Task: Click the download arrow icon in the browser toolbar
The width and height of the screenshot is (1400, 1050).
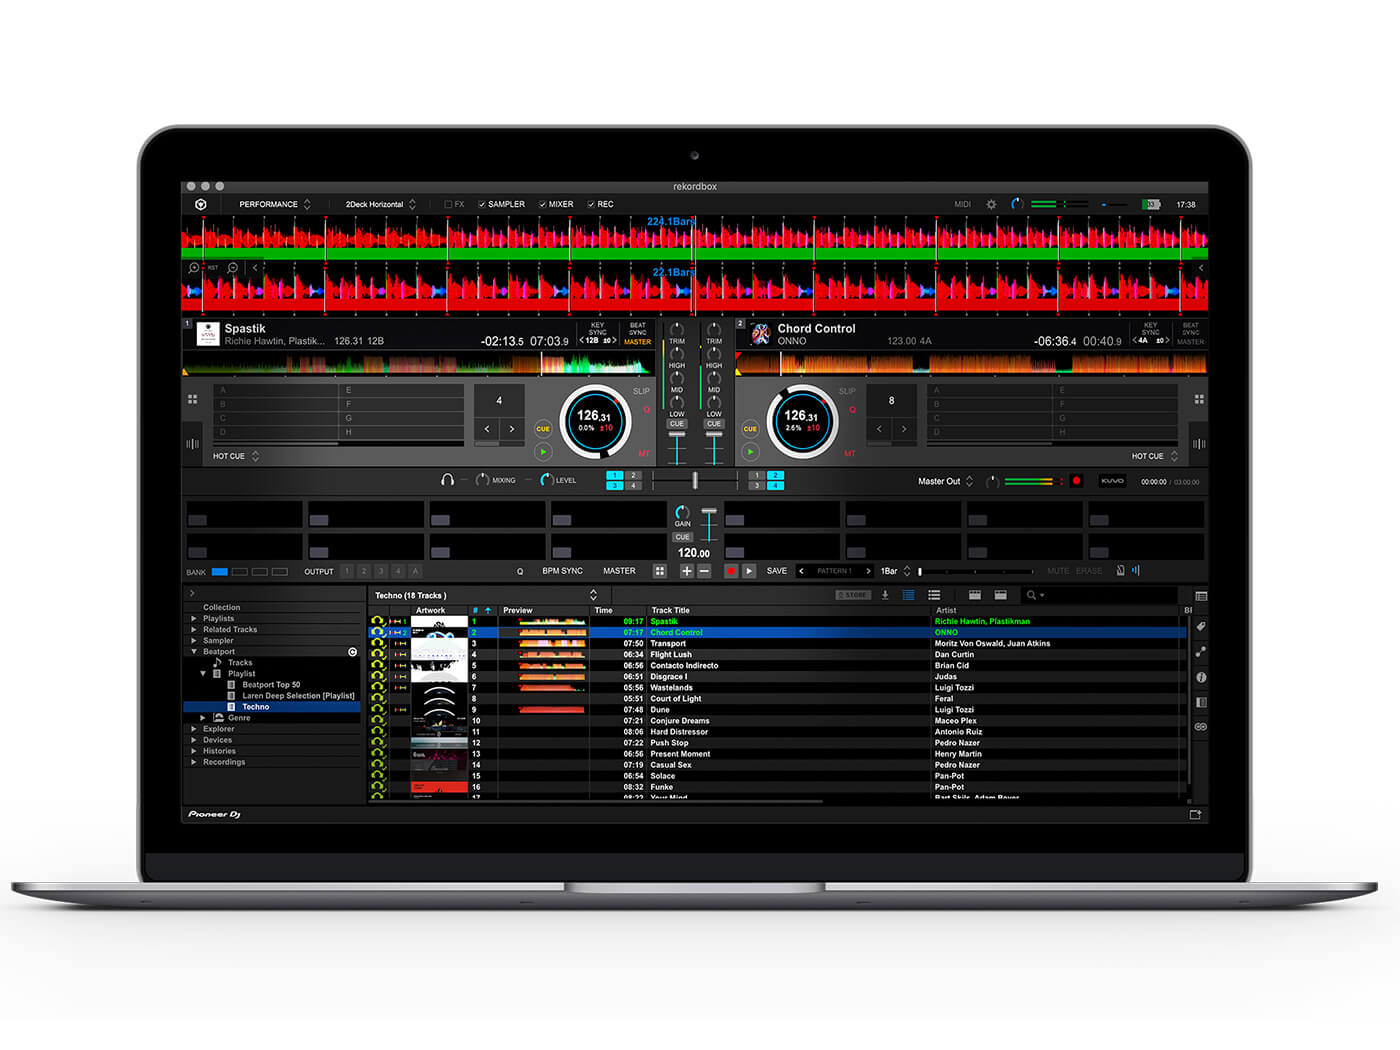Action: pos(885,595)
